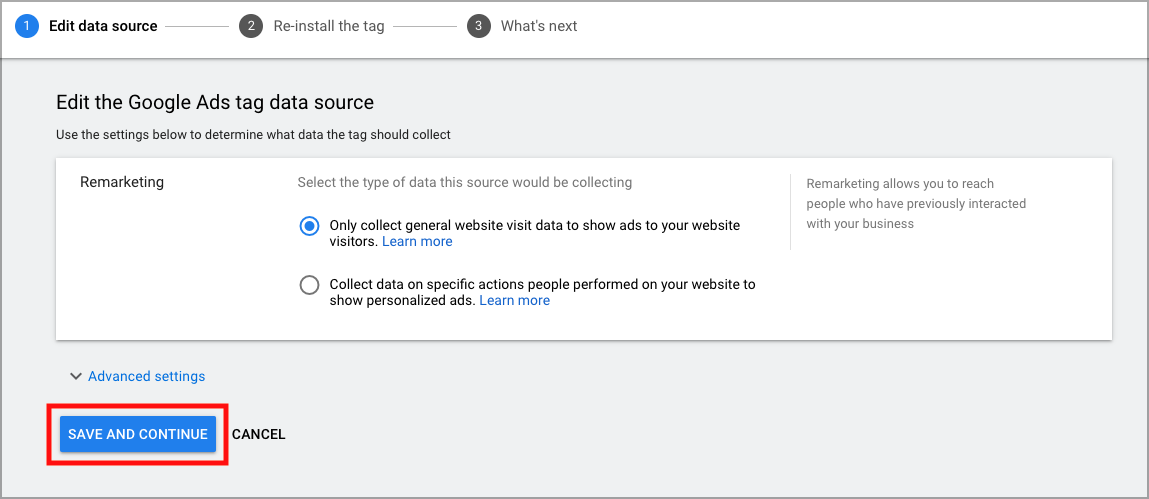1149x499 pixels.
Task: Click the step 3 circle icon
Action: (x=479, y=26)
